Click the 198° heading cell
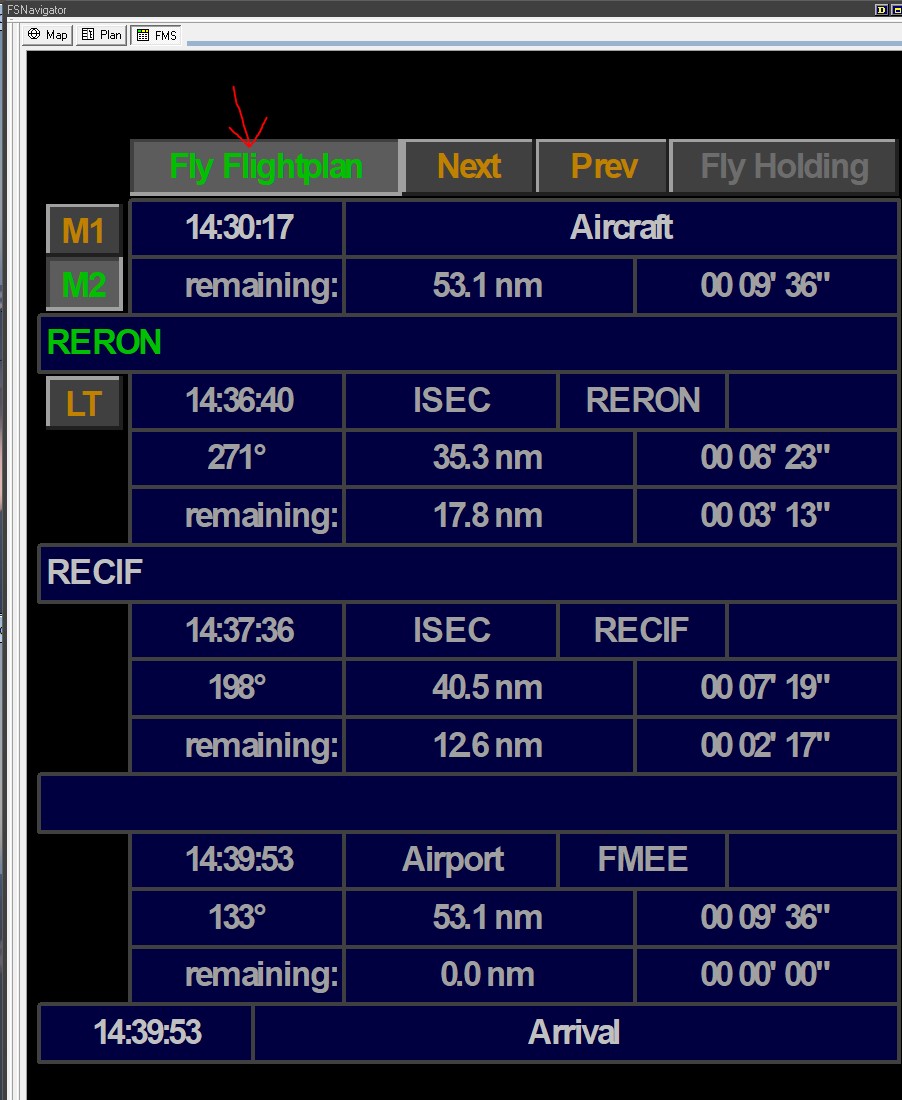 click(238, 688)
